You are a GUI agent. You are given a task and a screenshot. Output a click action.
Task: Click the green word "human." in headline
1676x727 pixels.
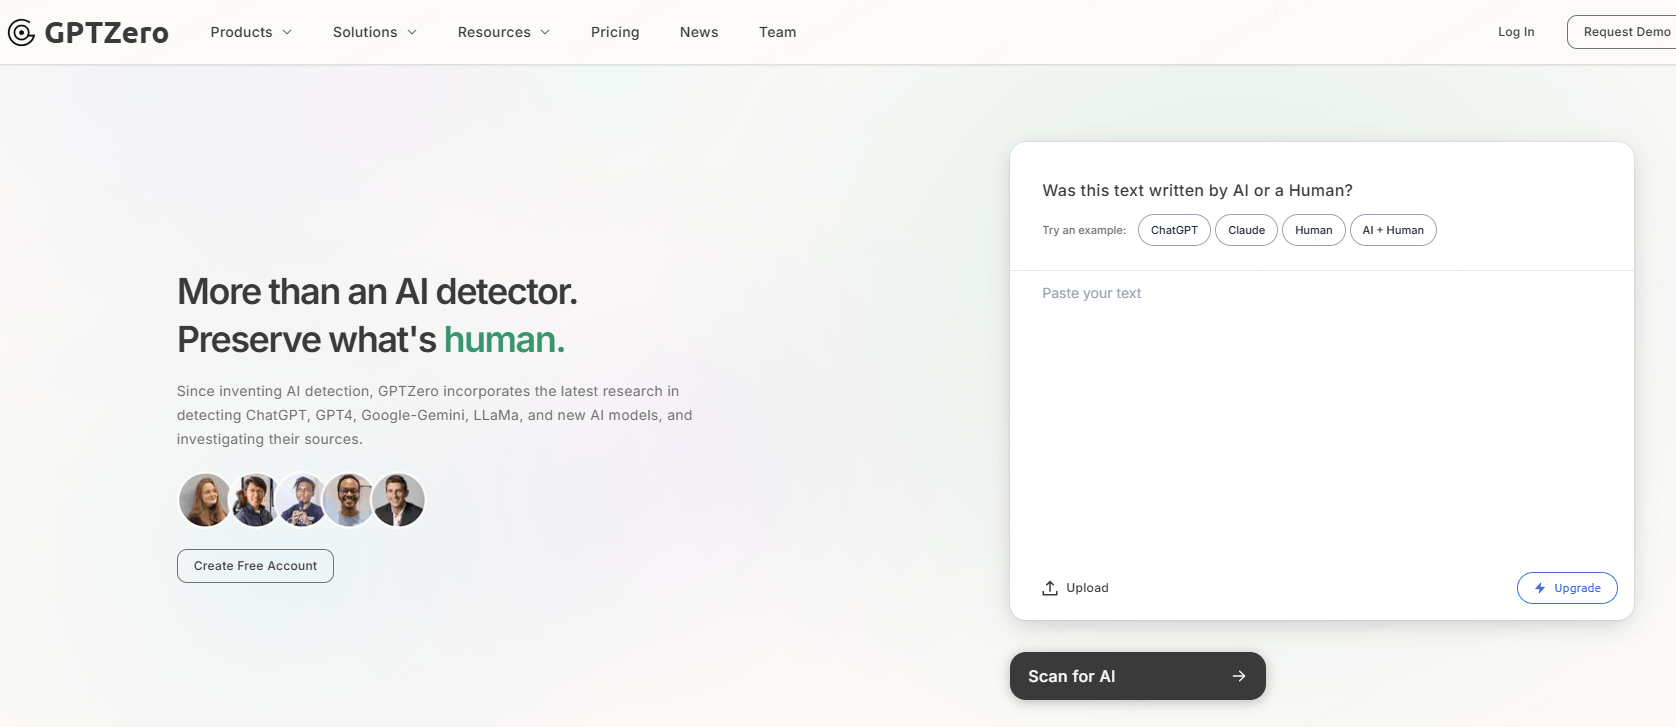(504, 340)
